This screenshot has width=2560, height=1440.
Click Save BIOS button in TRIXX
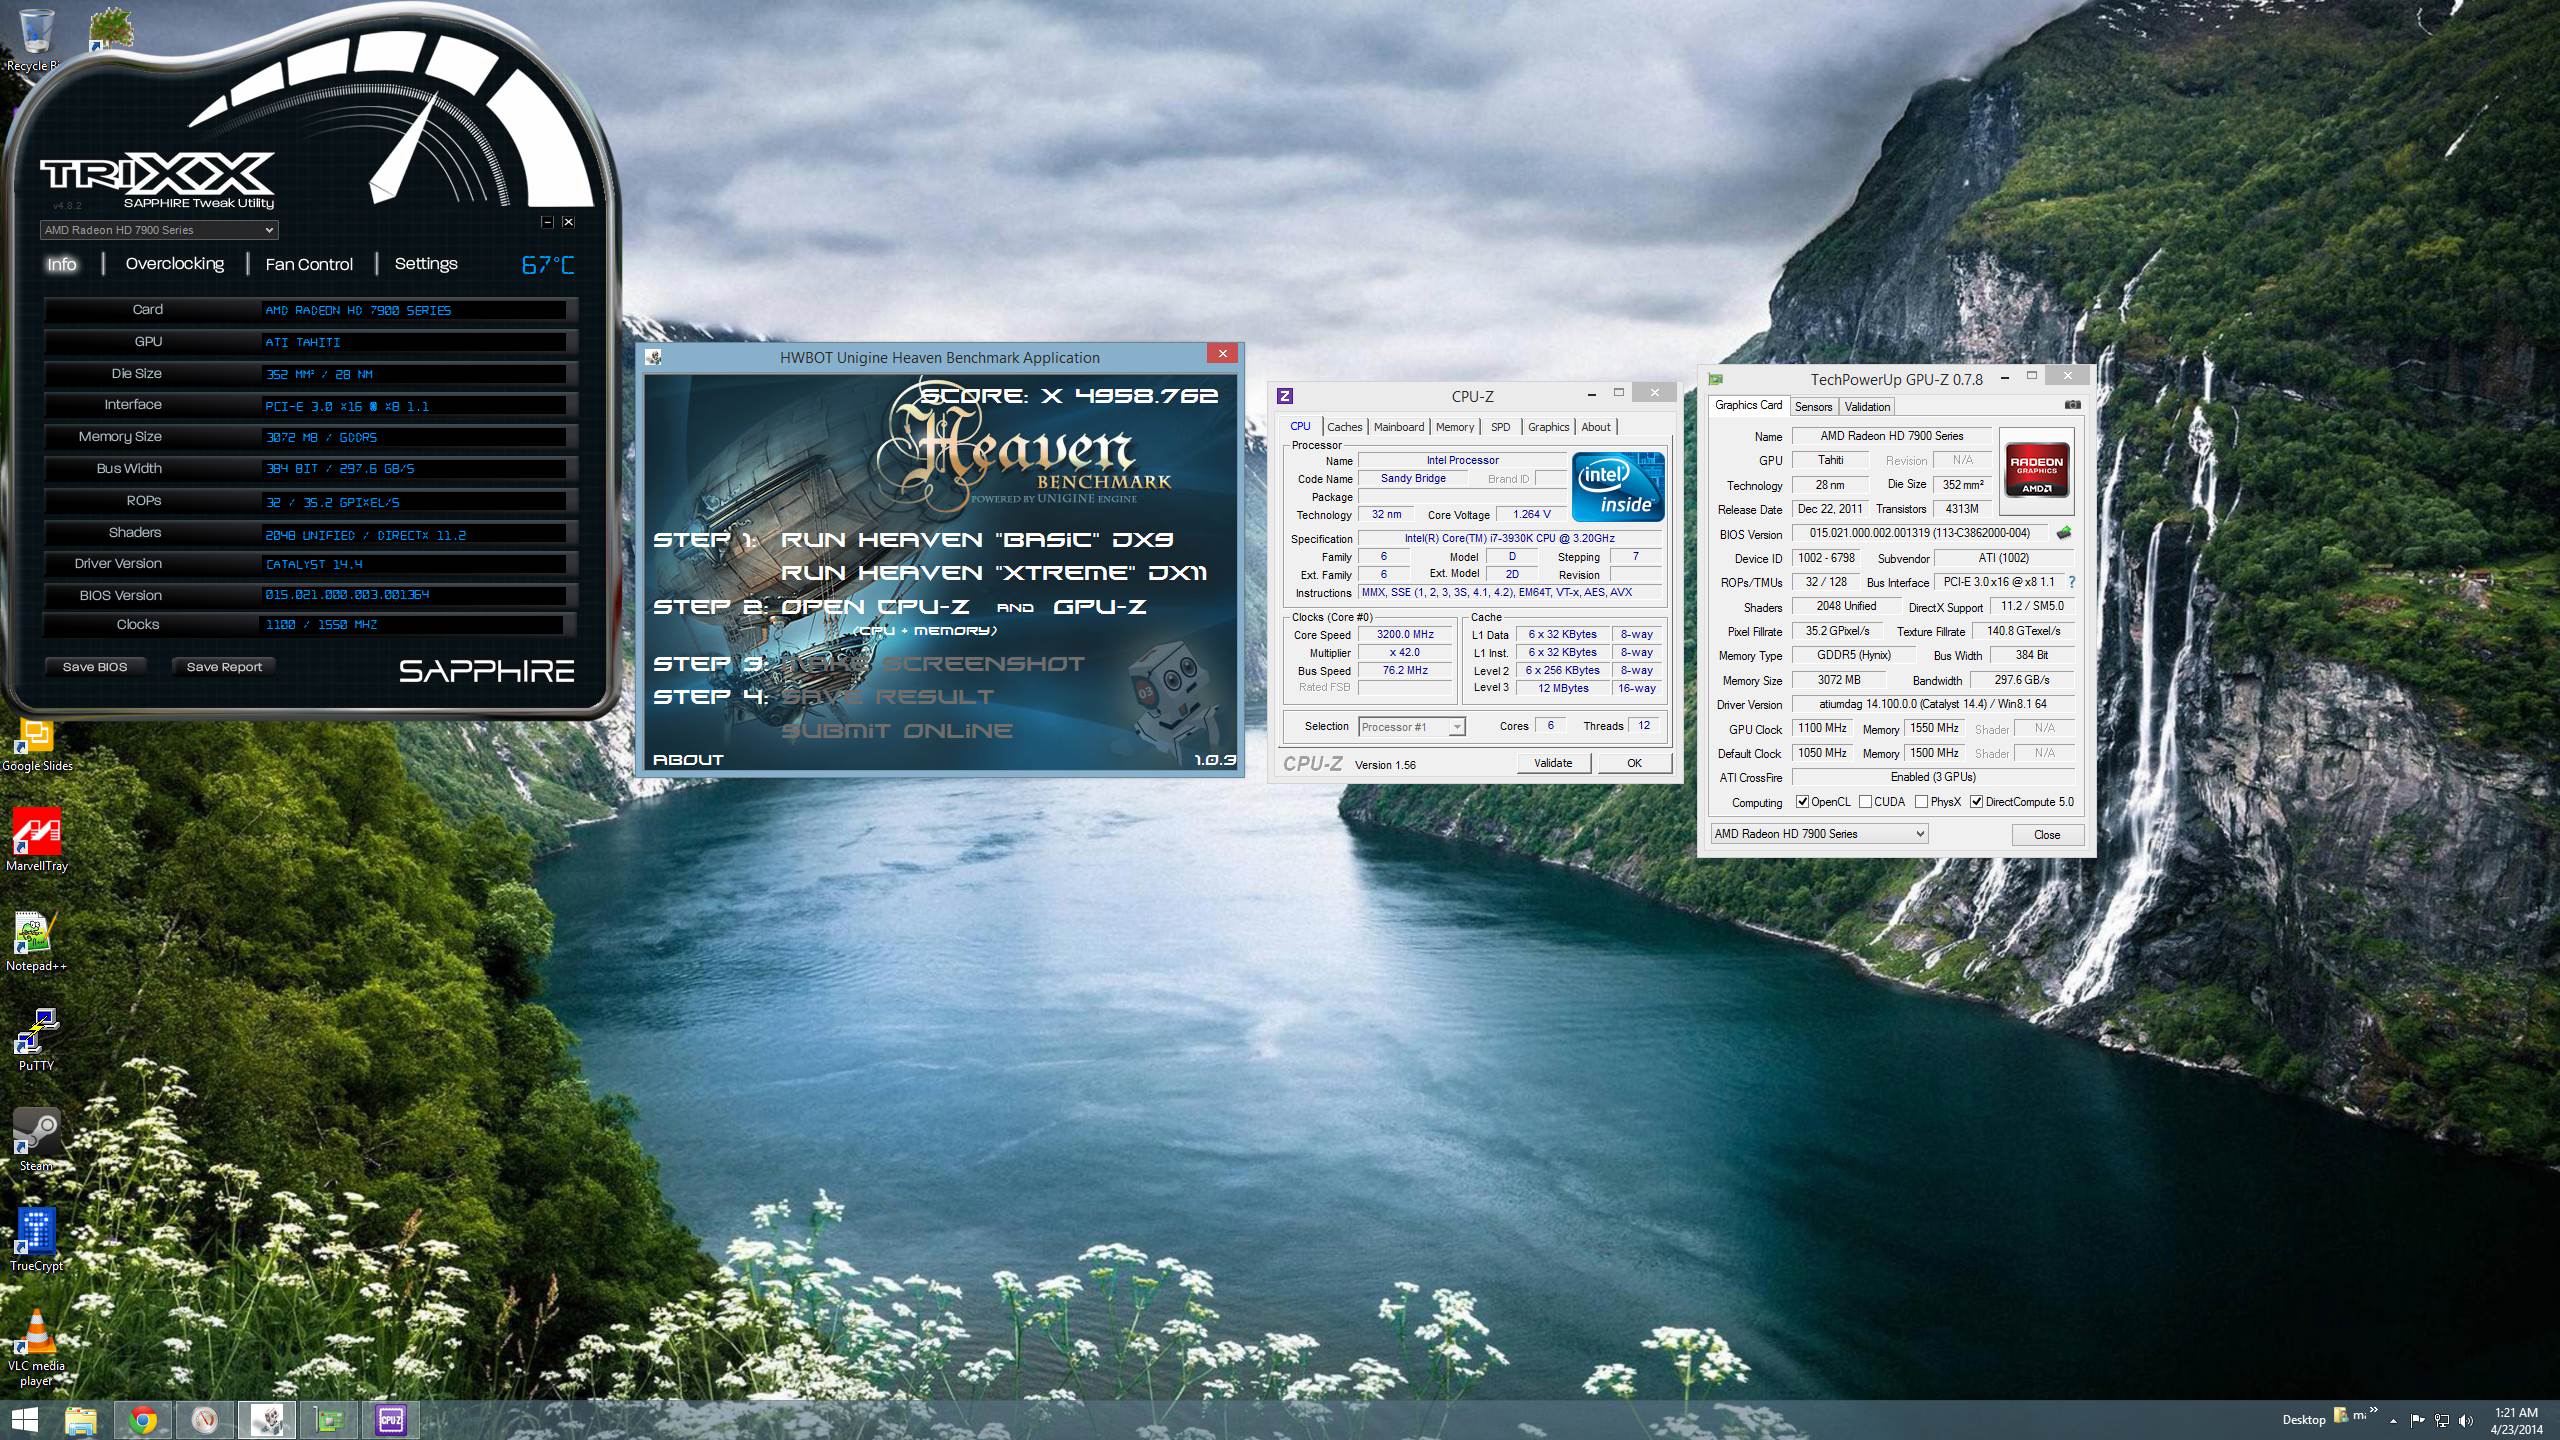click(95, 667)
